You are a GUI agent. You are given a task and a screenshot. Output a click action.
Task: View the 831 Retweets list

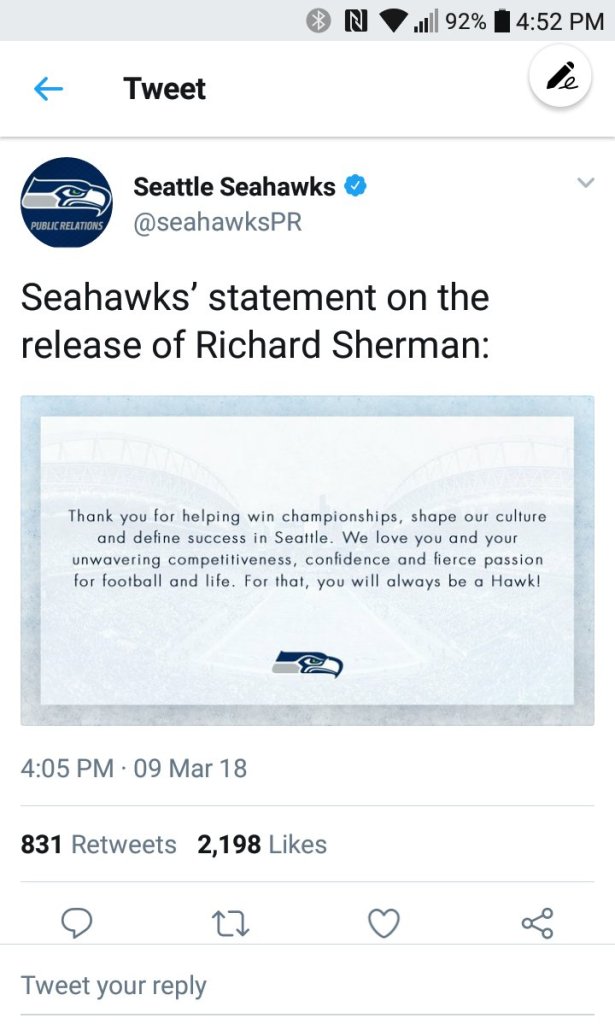tap(98, 844)
